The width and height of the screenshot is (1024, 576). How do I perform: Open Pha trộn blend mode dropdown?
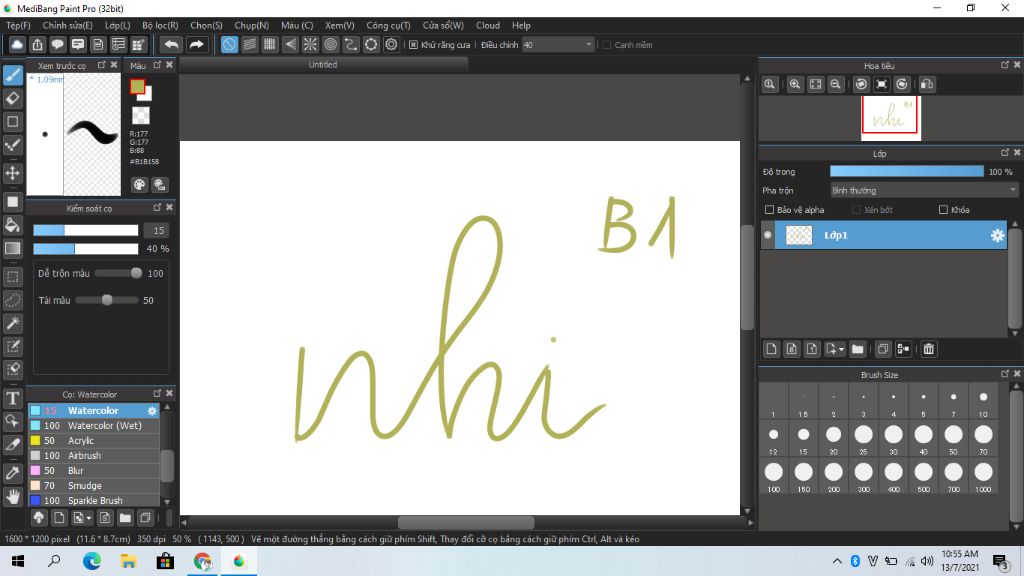point(923,191)
